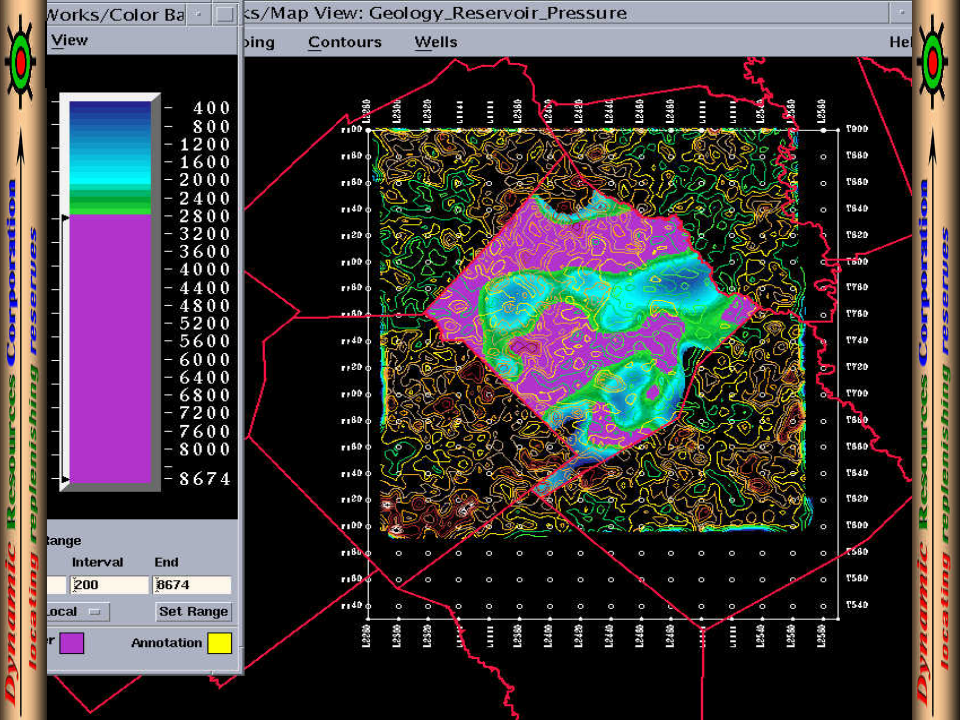Click the Set Range button
The width and height of the screenshot is (960, 720).
click(193, 611)
